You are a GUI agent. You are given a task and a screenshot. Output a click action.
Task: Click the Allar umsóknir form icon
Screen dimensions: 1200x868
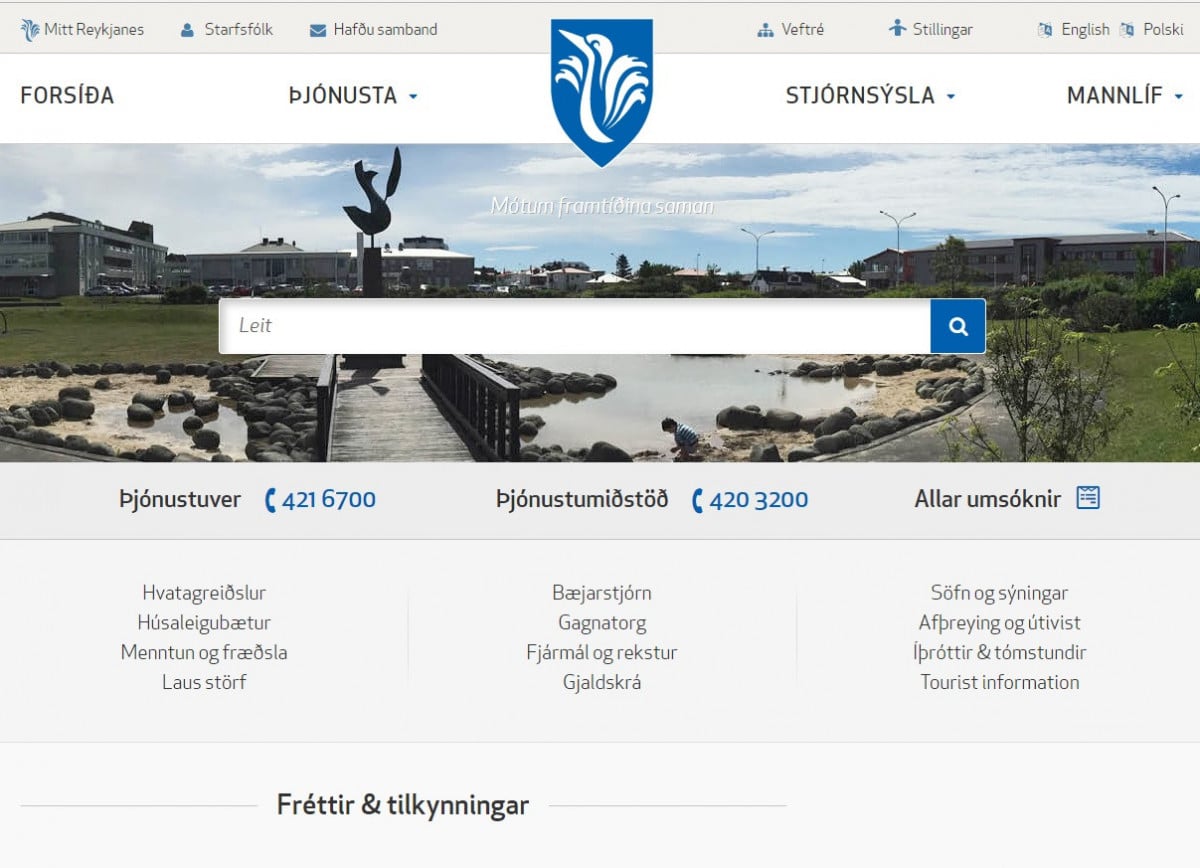click(x=1088, y=497)
